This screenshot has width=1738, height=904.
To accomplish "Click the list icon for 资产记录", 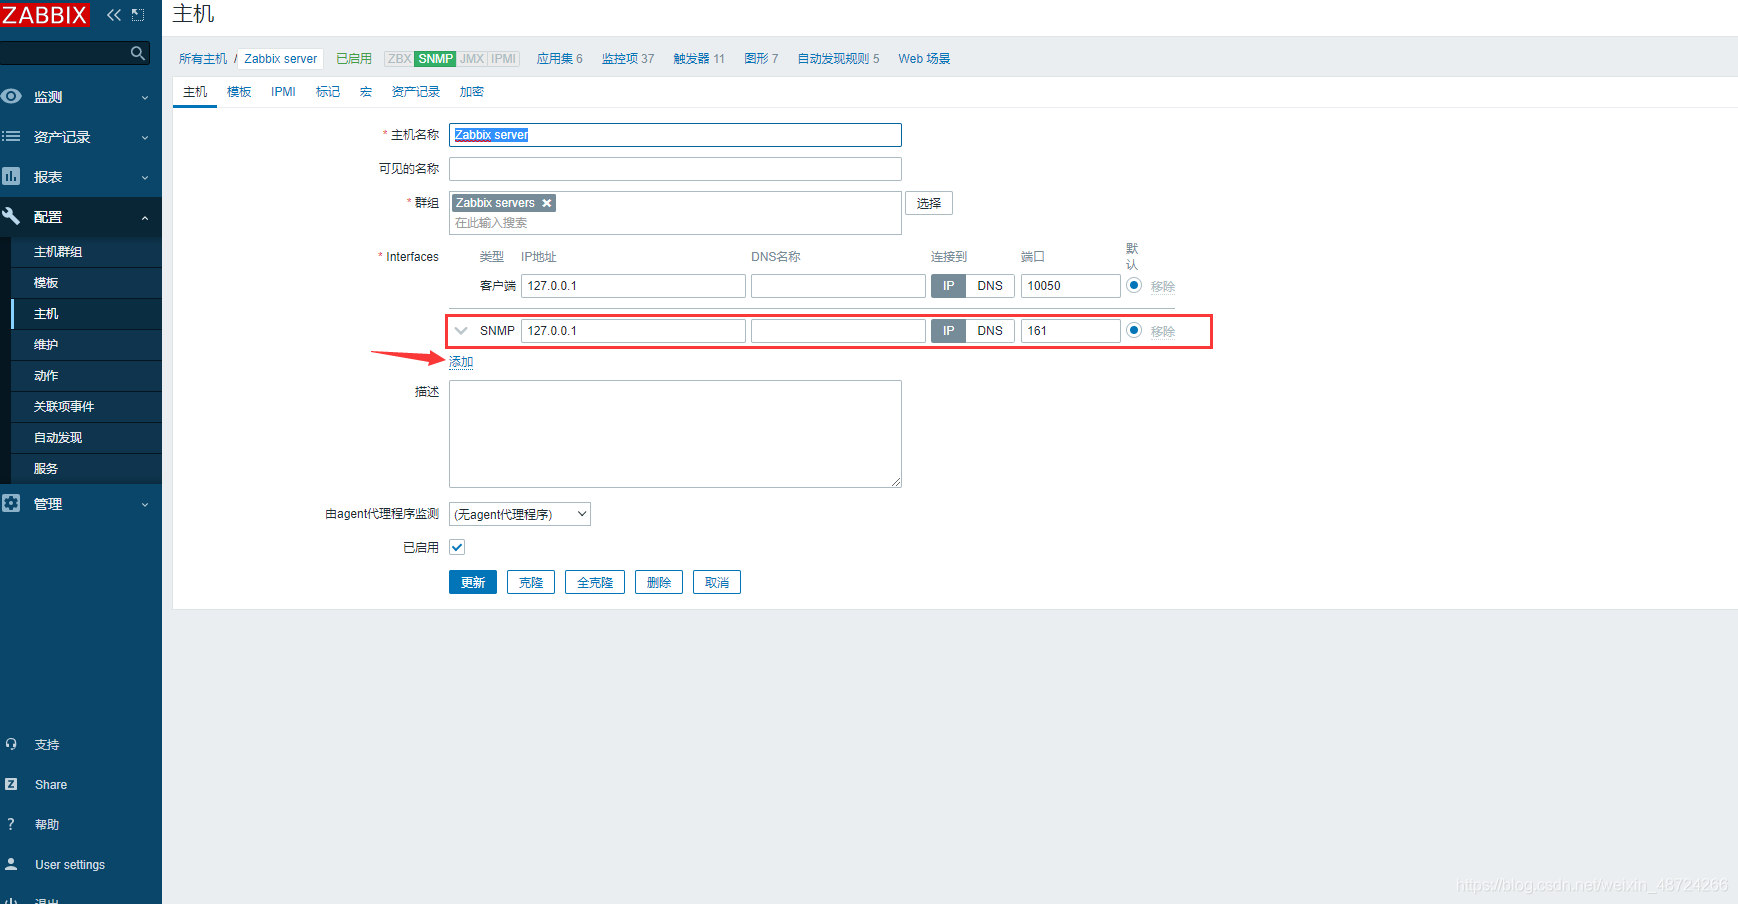I will point(11,136).
